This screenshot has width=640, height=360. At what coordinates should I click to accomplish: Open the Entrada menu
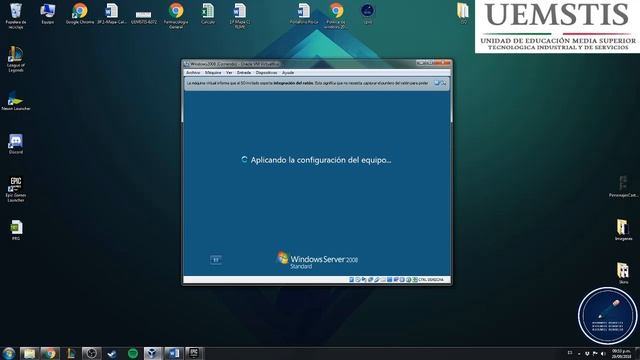[x=244, y=73]
